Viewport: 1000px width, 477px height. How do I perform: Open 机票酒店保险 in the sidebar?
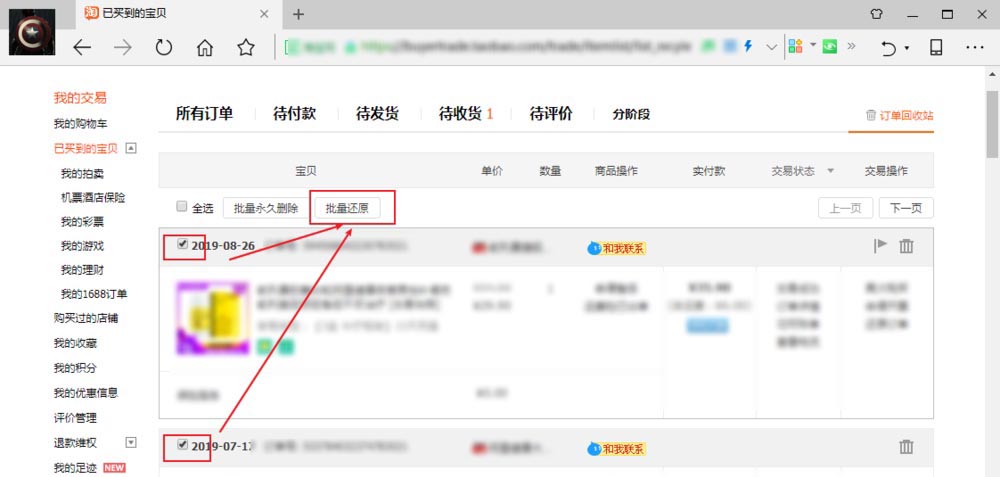coord(93,198)
